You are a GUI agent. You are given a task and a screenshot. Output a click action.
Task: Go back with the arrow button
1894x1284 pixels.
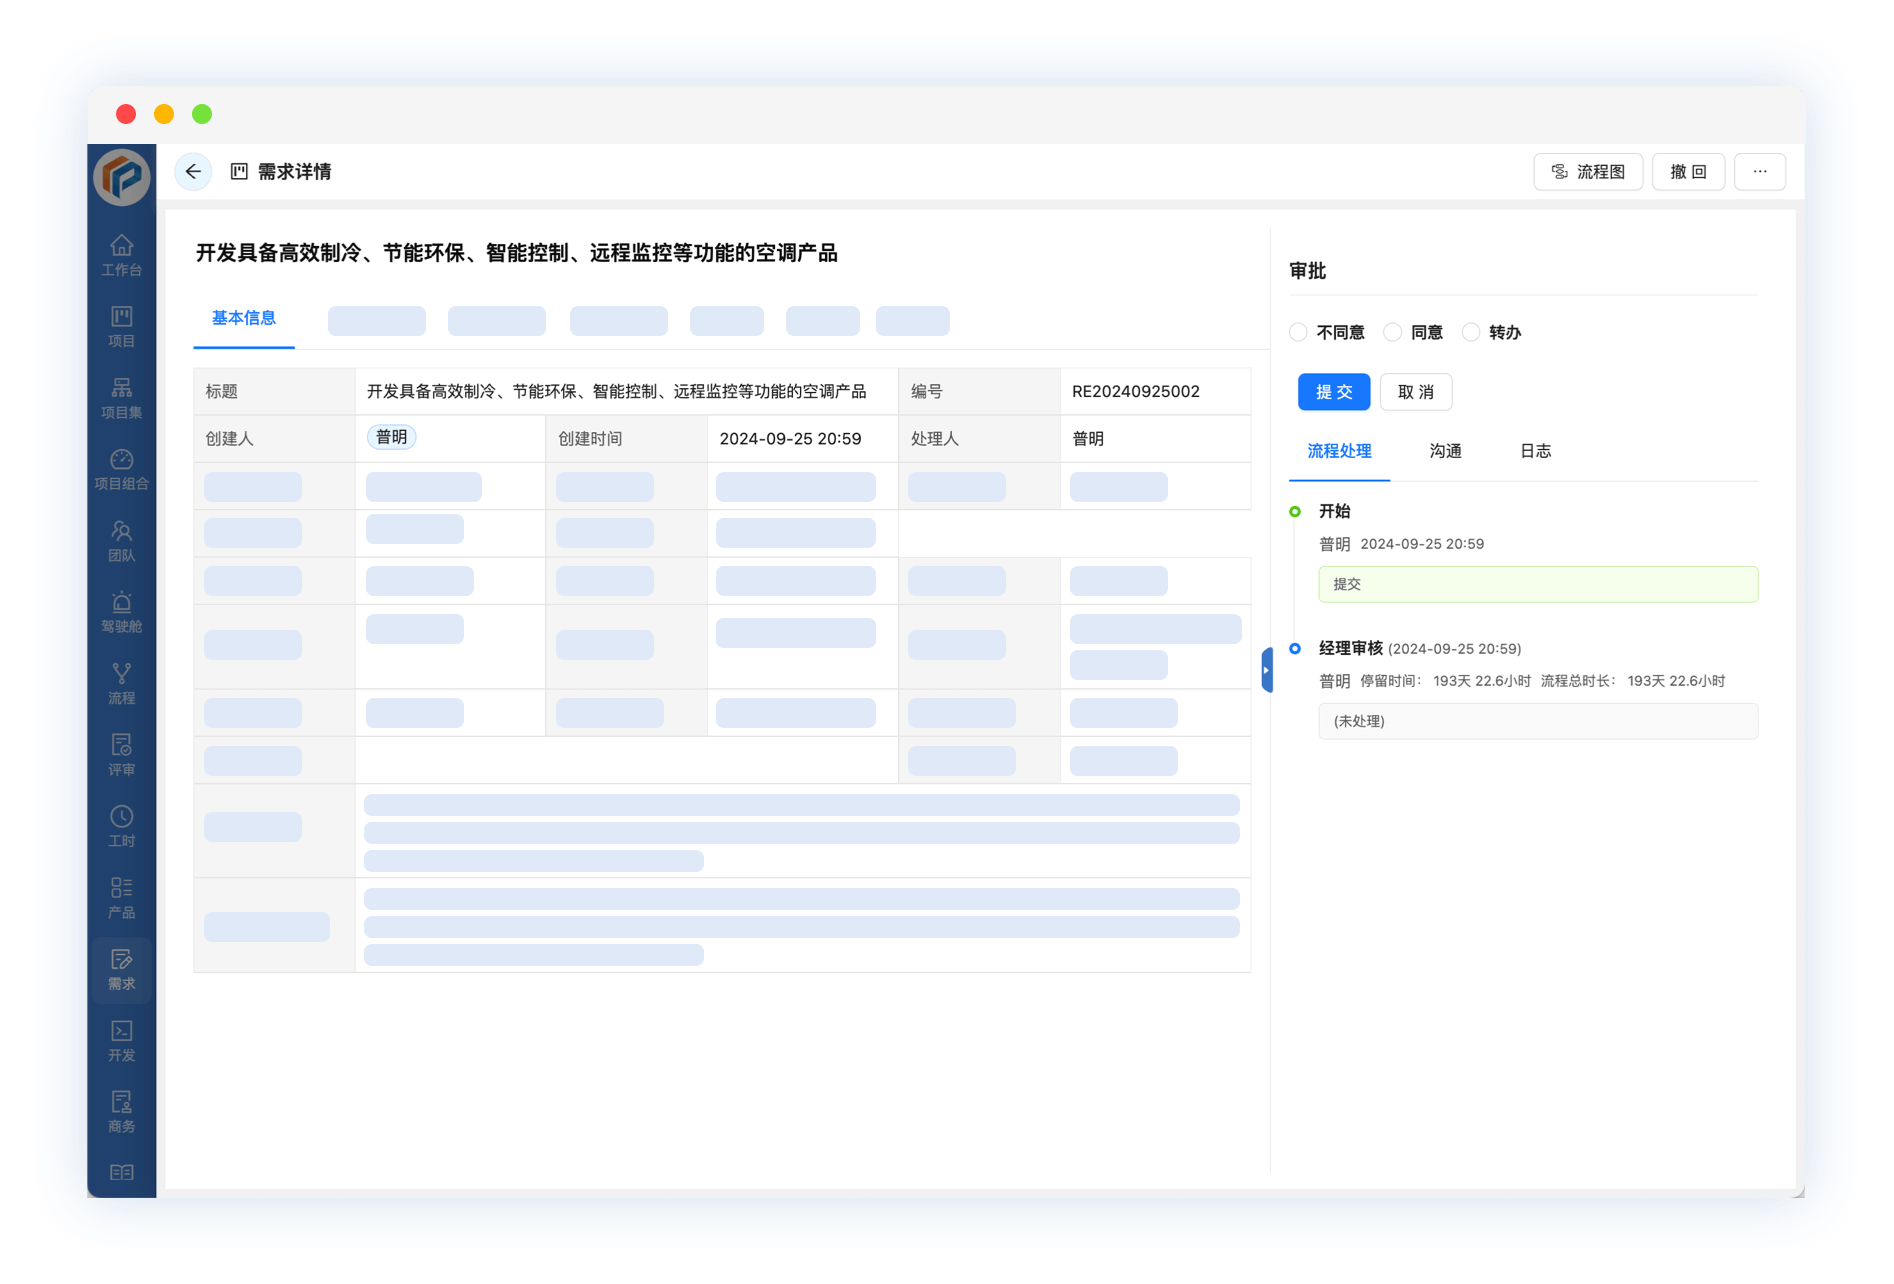[193, 172]
